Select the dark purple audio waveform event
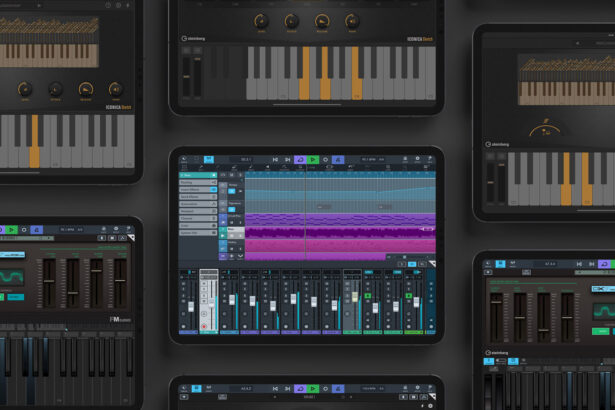This screenshot has width=615, height=410. (340, 233)
